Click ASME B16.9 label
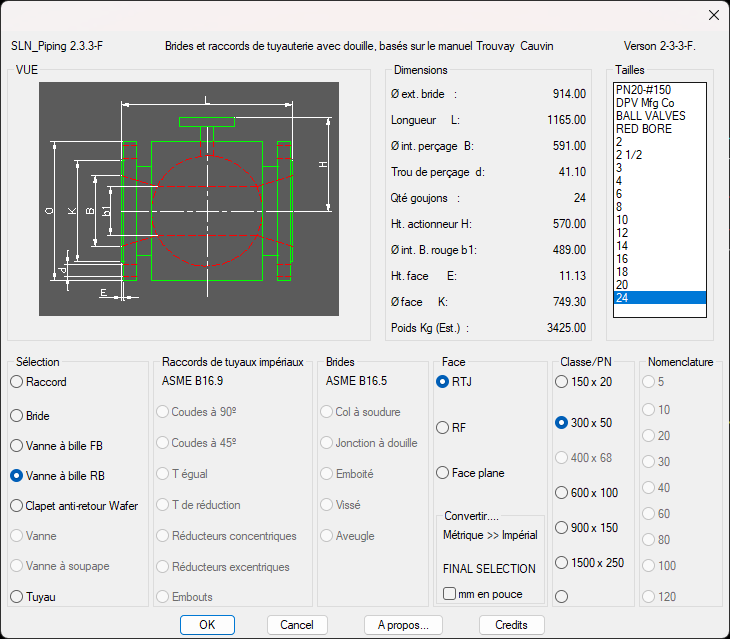The width and height of the screenshot is (730, 639). [192, 381]
